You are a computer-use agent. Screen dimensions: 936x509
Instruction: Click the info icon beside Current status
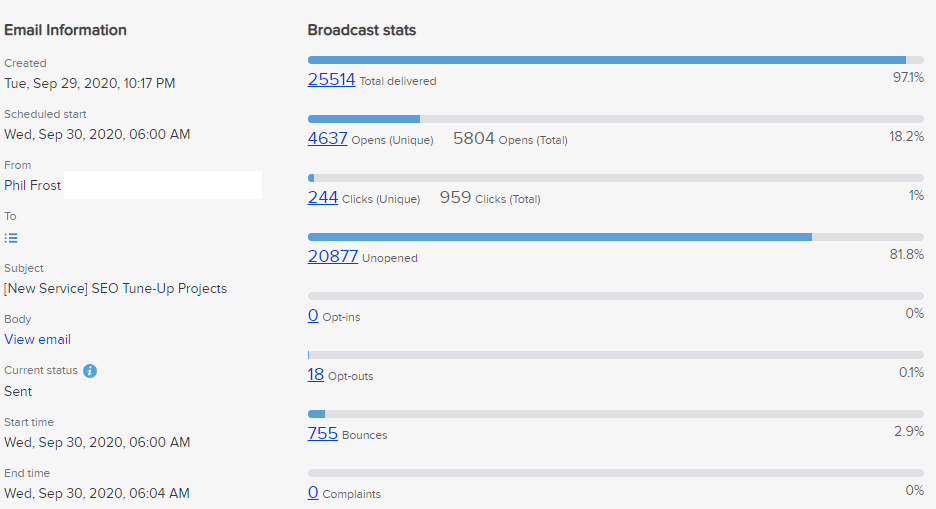click(90, 371)
